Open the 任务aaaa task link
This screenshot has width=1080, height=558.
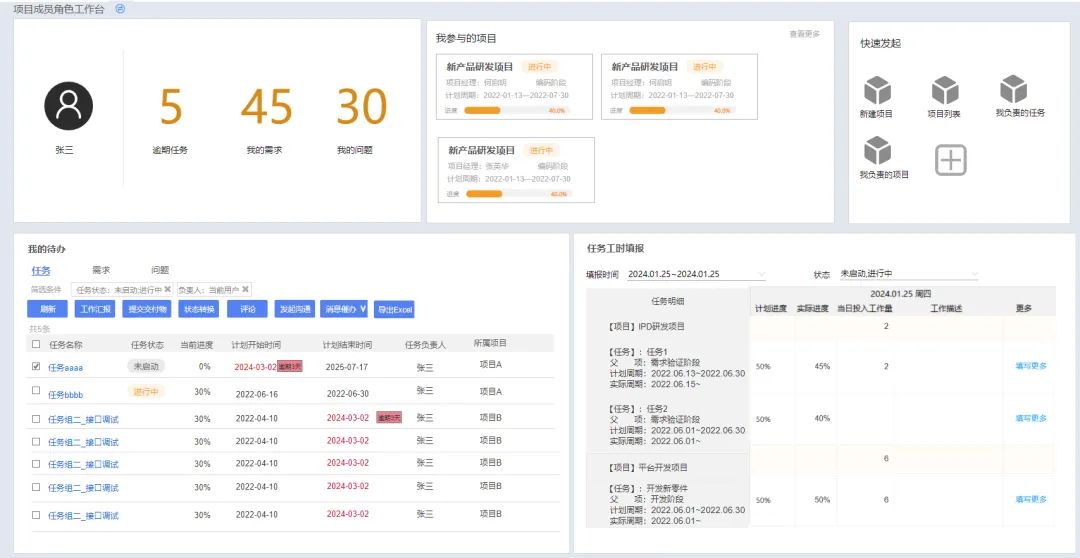65,368
